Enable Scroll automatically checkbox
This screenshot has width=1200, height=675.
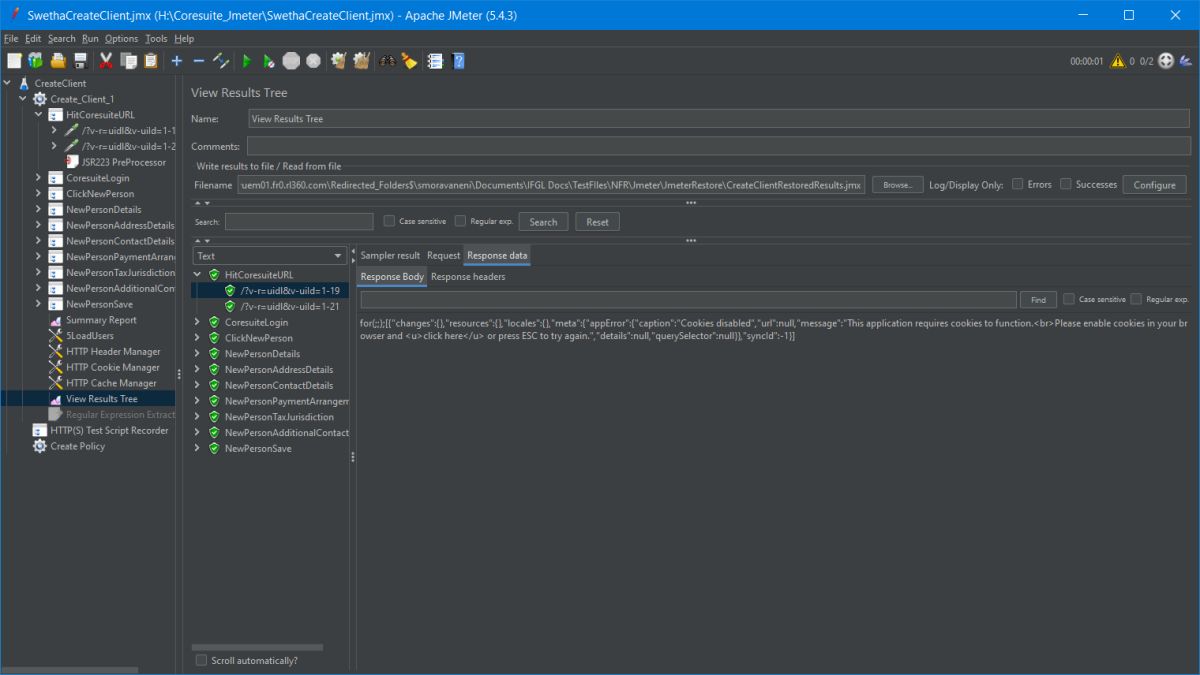(201, 660)
